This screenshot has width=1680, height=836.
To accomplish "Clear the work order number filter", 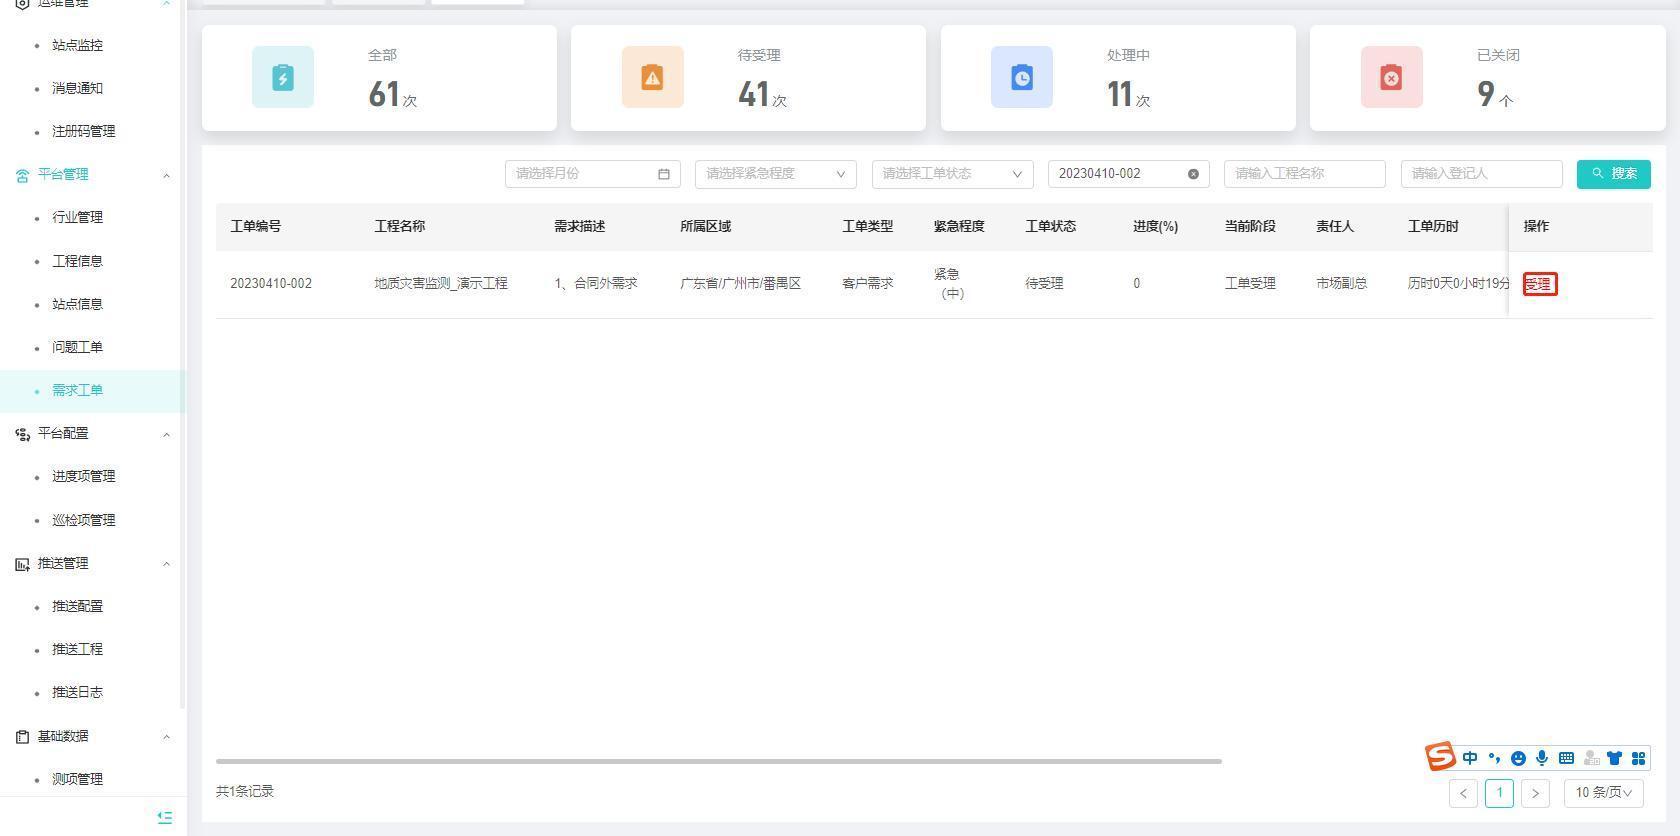I will click(1193, 174).
